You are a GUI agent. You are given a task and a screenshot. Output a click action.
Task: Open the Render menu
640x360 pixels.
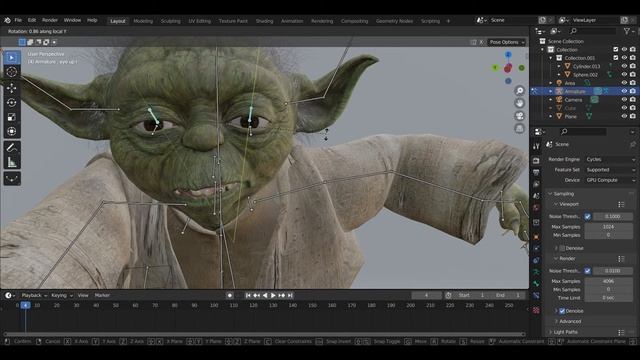tap(50, 20)
